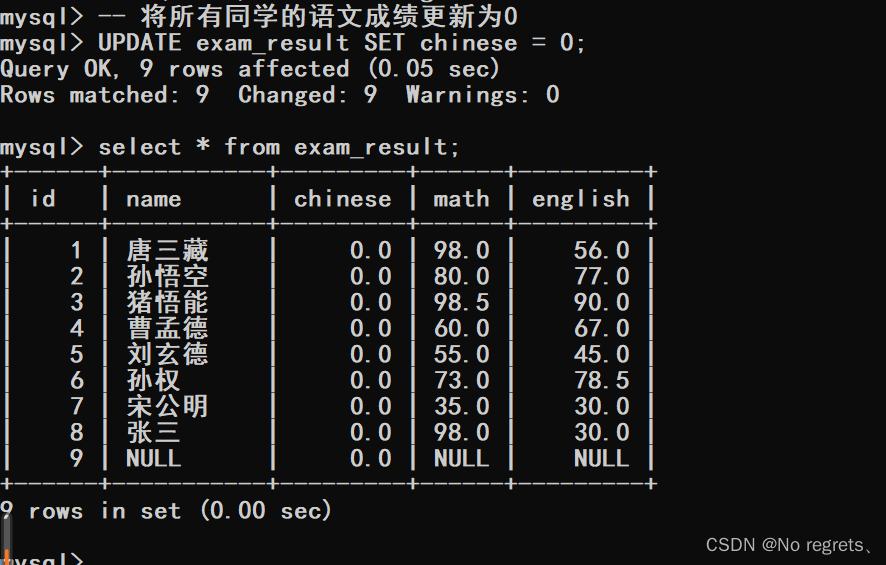Click english score 90.0 for 猪悟能
886x565 pixels.
tap(601, 302)
